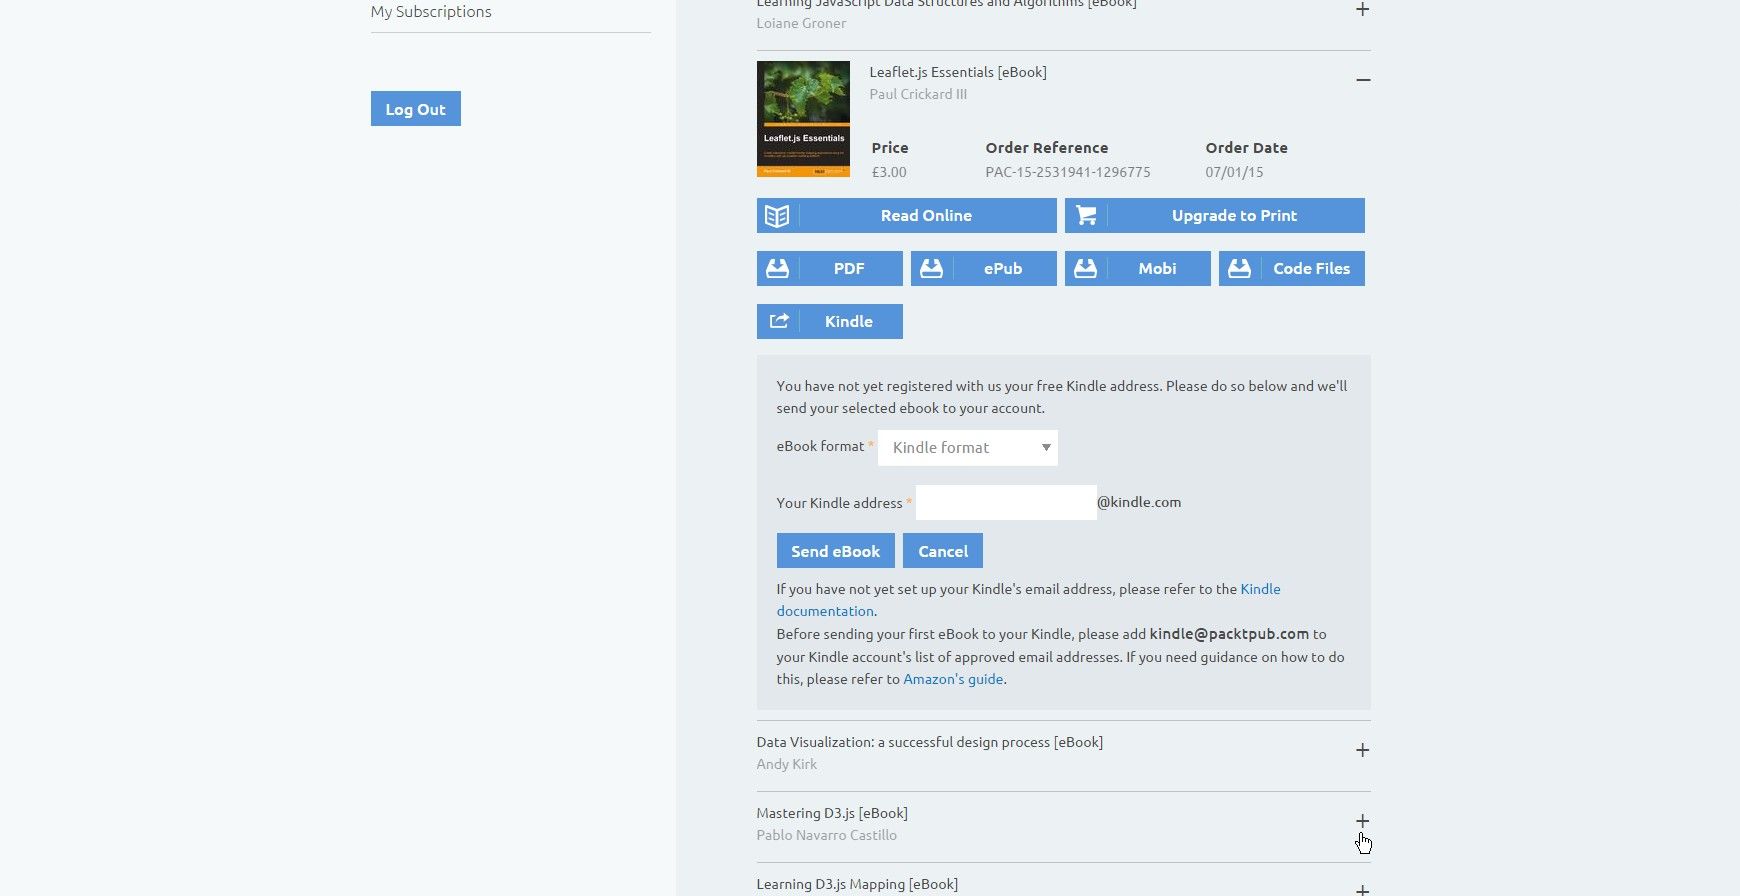
Task: Open My Subscriptions in the sidebar
Action: click(x=431, y=12)
